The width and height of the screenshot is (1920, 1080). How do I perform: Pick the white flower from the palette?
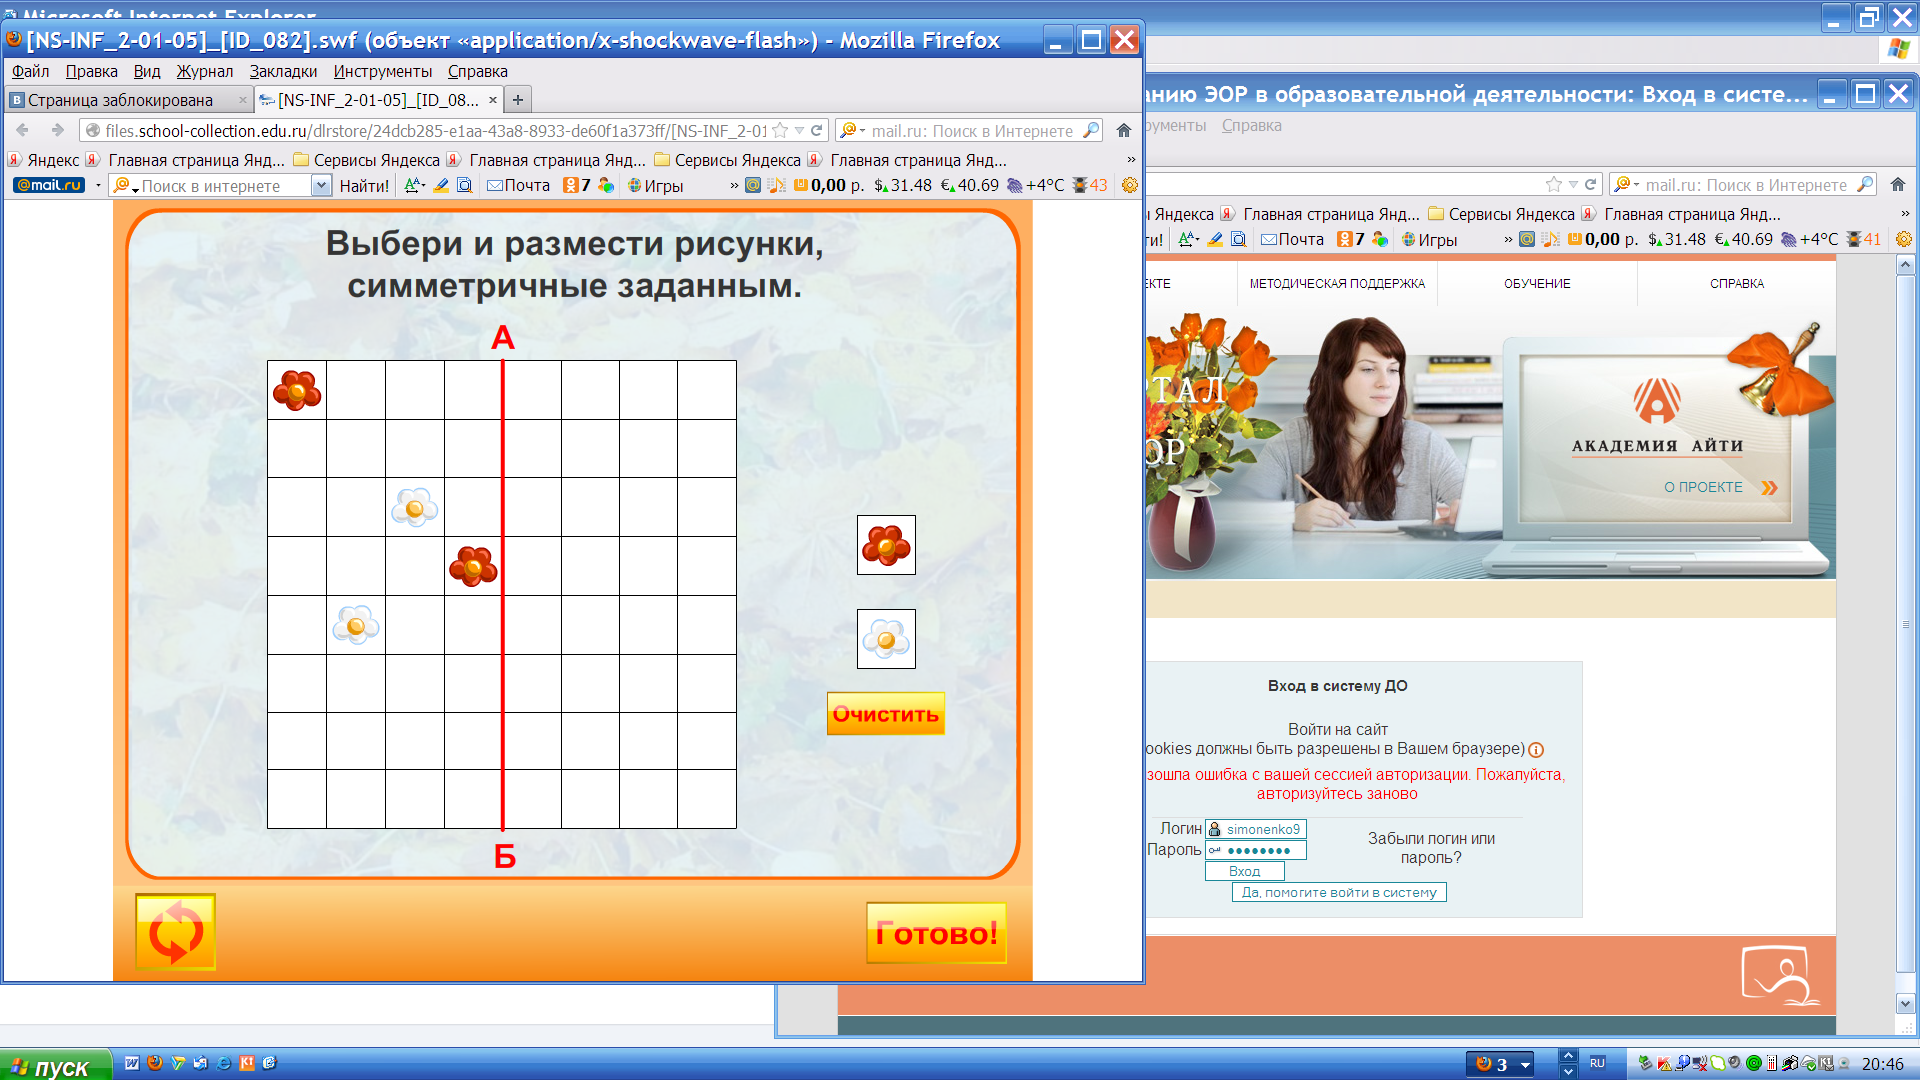click(x=886, y=639)
